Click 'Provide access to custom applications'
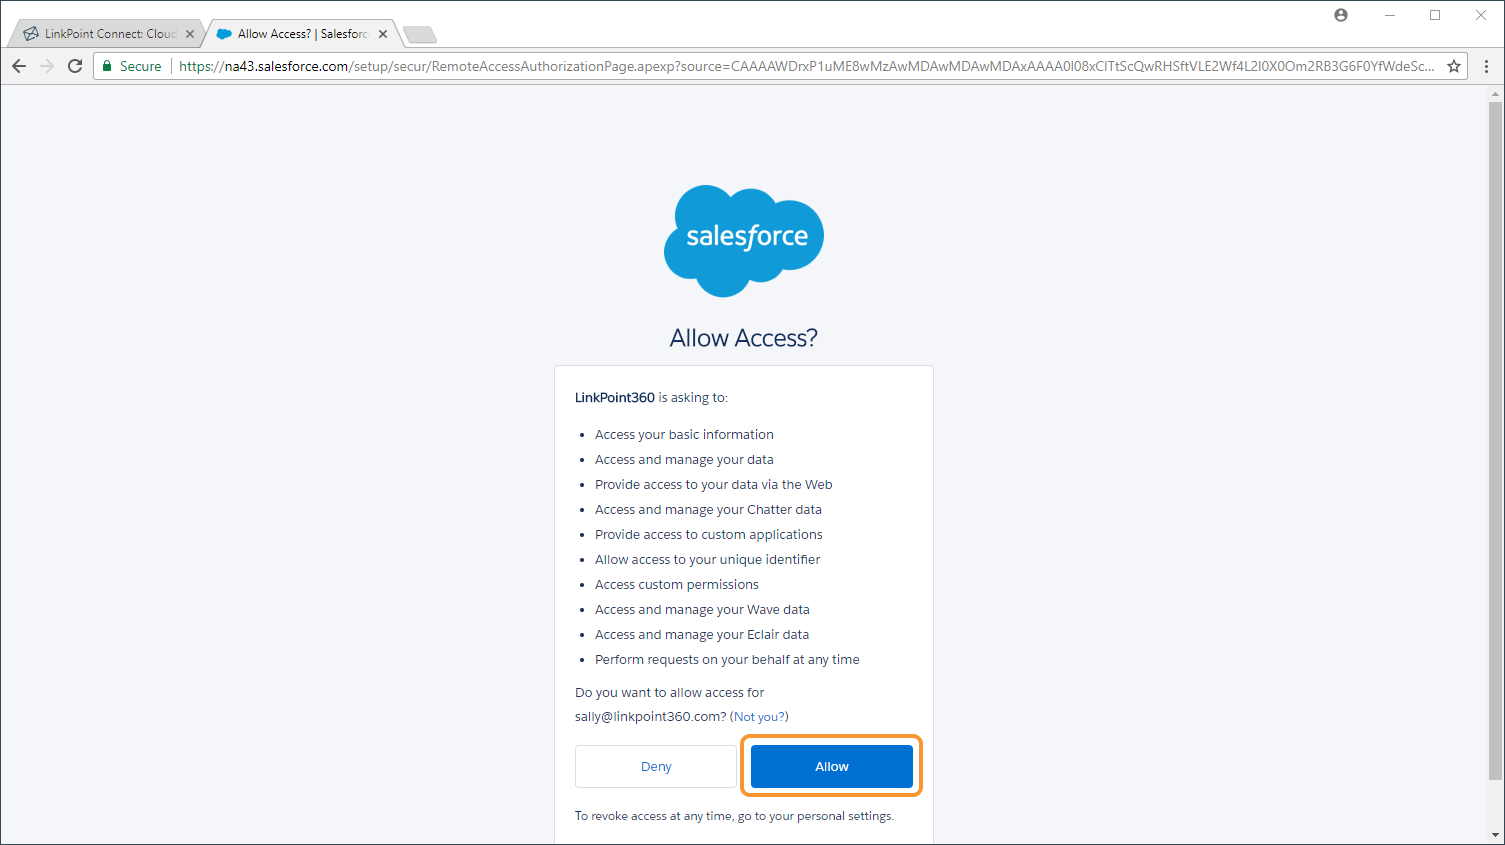 [x=709, y=534]
